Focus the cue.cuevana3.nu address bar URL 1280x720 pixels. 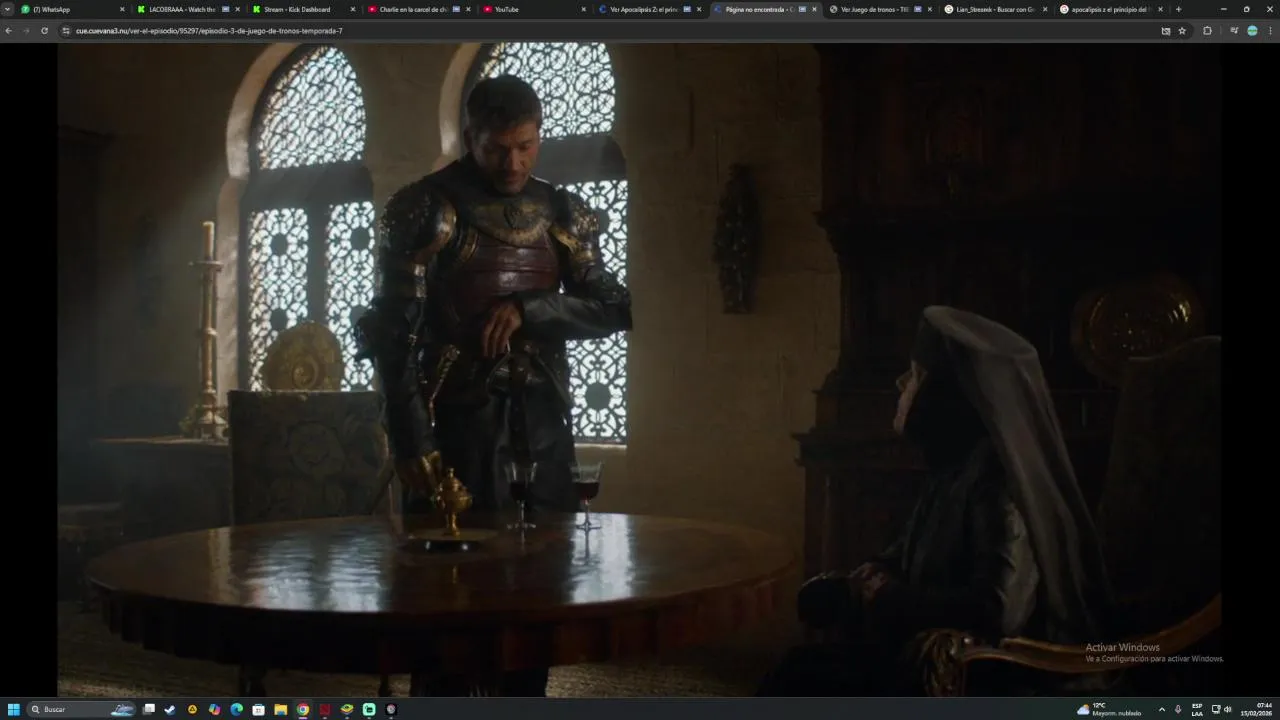[x=209, y=31]
